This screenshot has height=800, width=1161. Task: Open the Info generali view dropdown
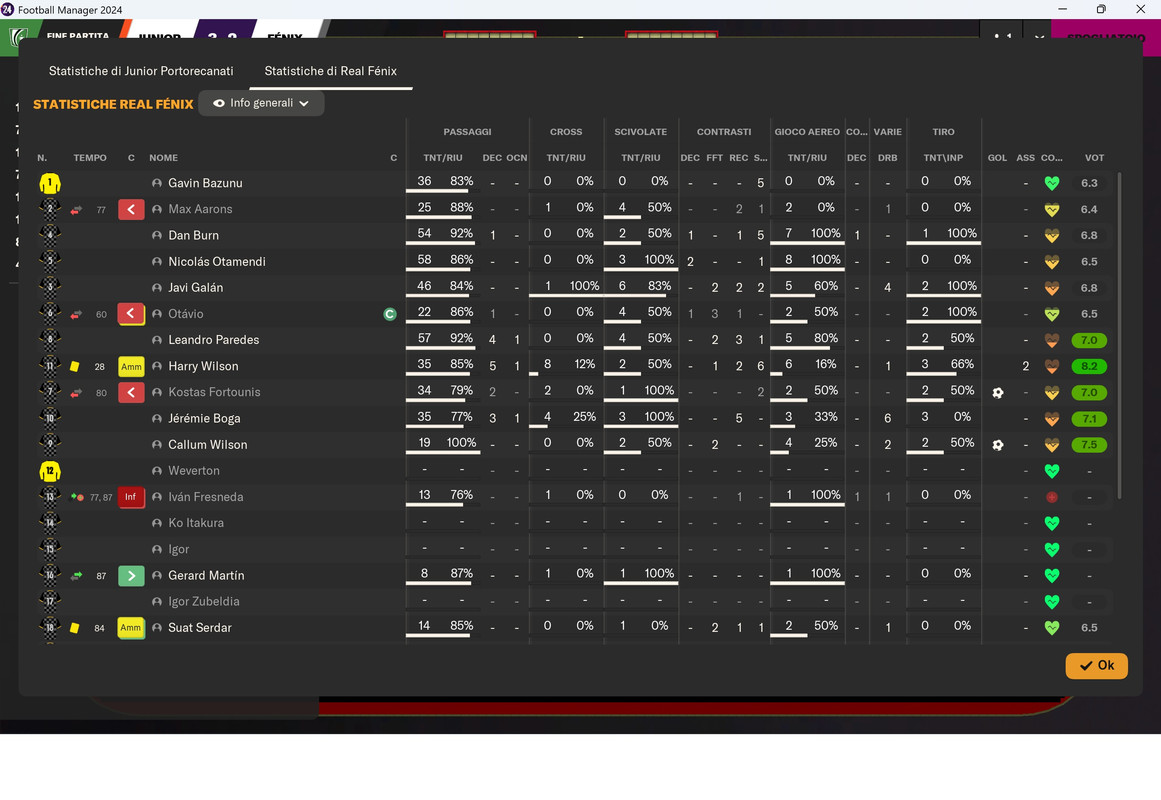261,103
